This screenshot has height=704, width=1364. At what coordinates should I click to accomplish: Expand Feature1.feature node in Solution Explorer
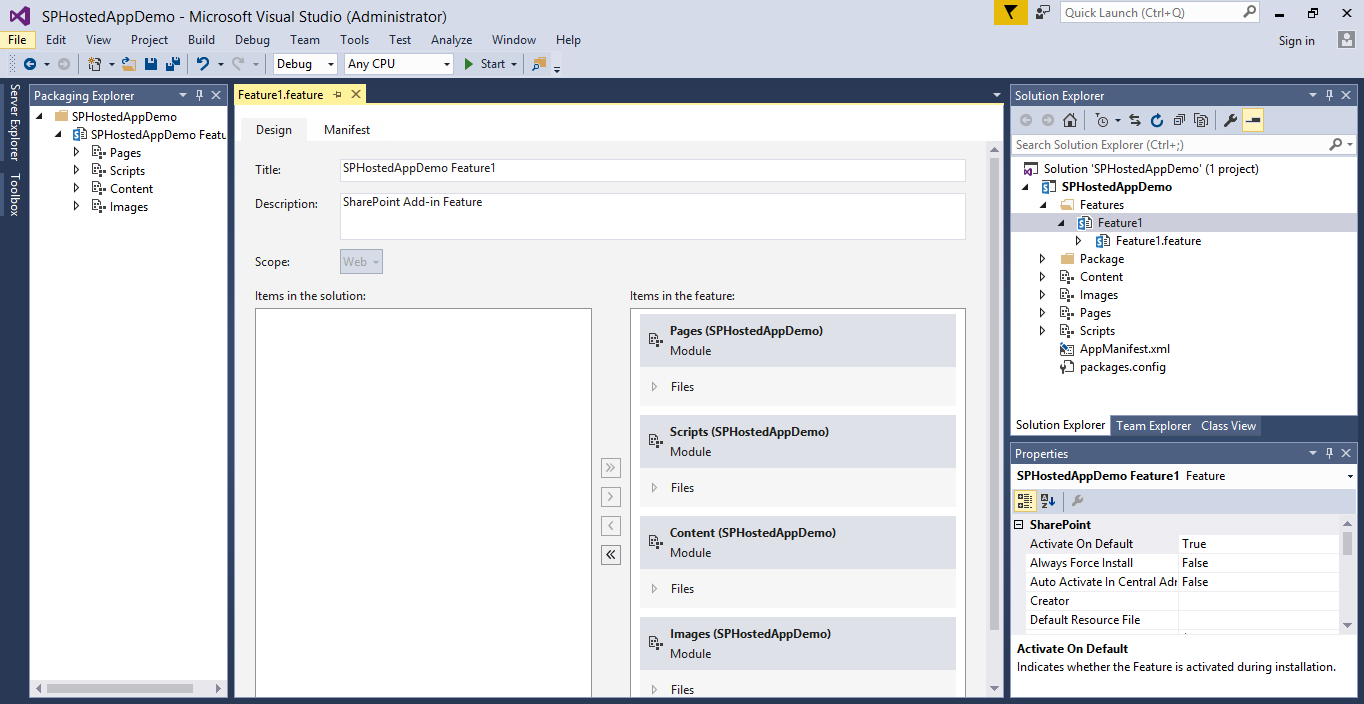coord(1079,241)
